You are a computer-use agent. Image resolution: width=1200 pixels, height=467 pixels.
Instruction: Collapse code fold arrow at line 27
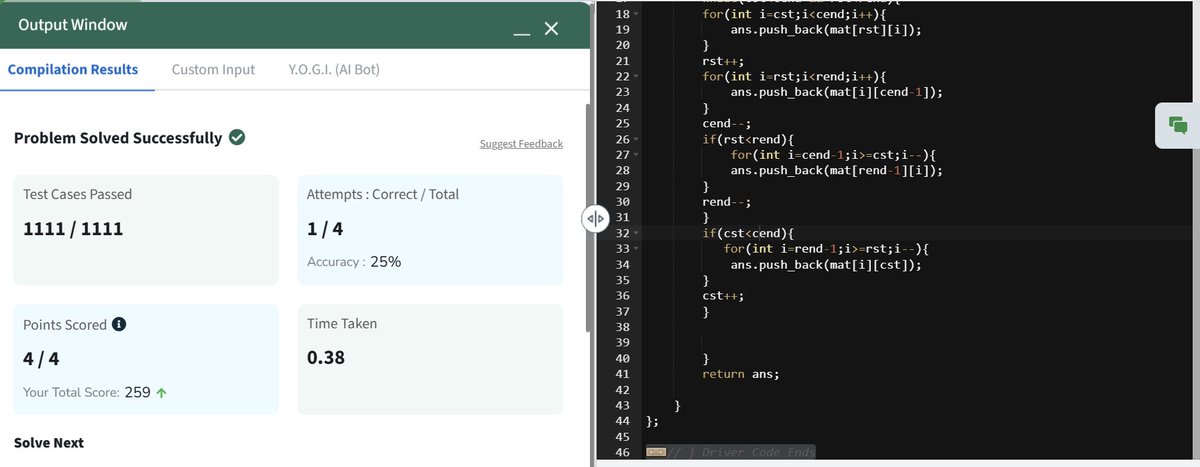(x=636, y=155)
